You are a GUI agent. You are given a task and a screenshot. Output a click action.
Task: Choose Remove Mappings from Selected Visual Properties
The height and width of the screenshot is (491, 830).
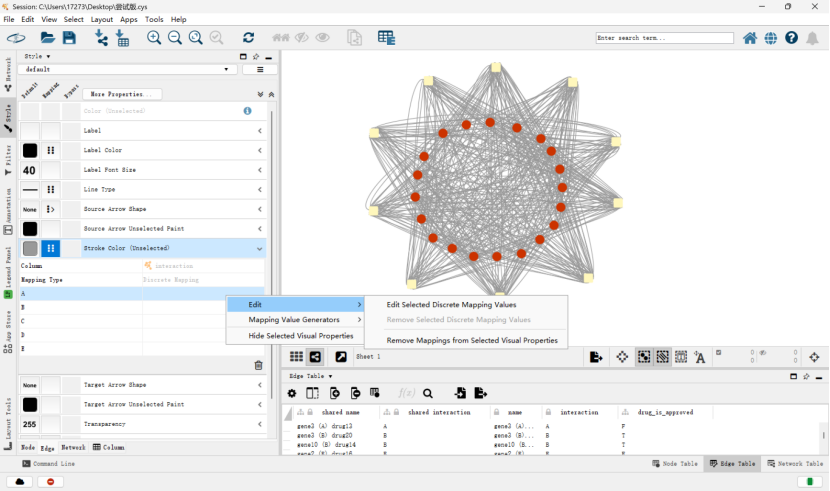[472, 340]
